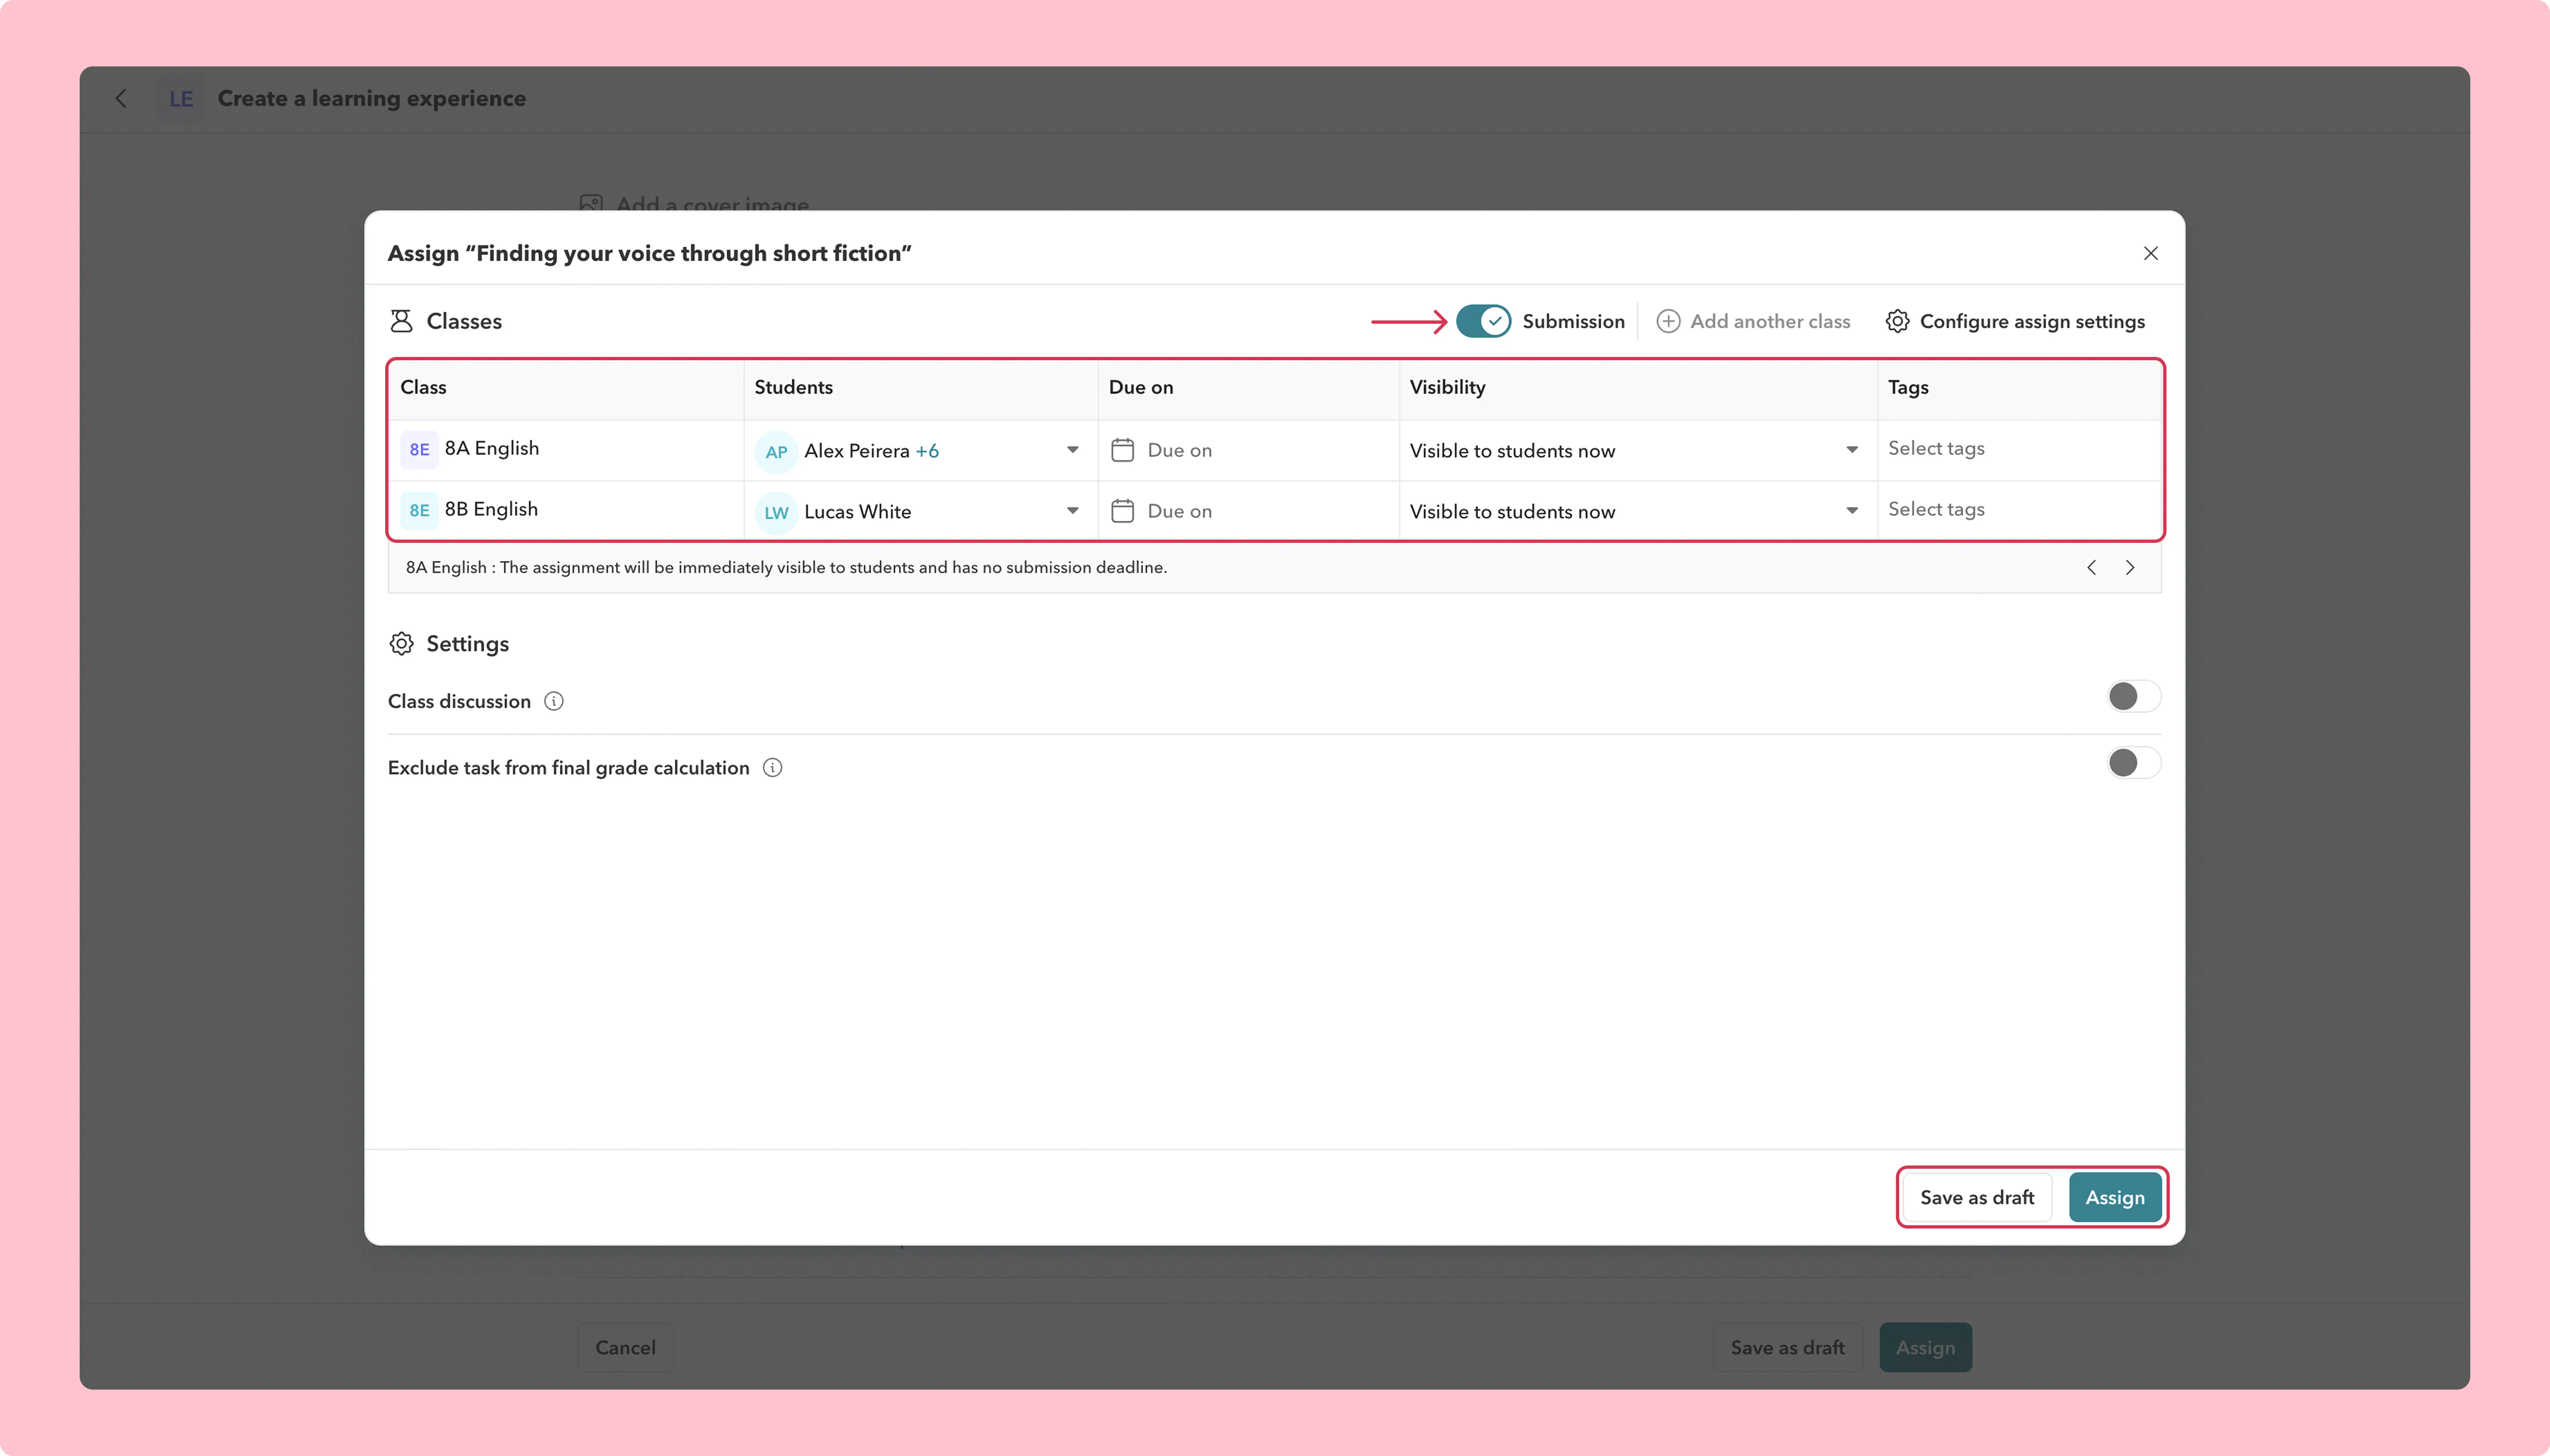Click the LW avatar for Lucas White
The width and height of the screenshot is (2550, 1456).
(776, 512)
